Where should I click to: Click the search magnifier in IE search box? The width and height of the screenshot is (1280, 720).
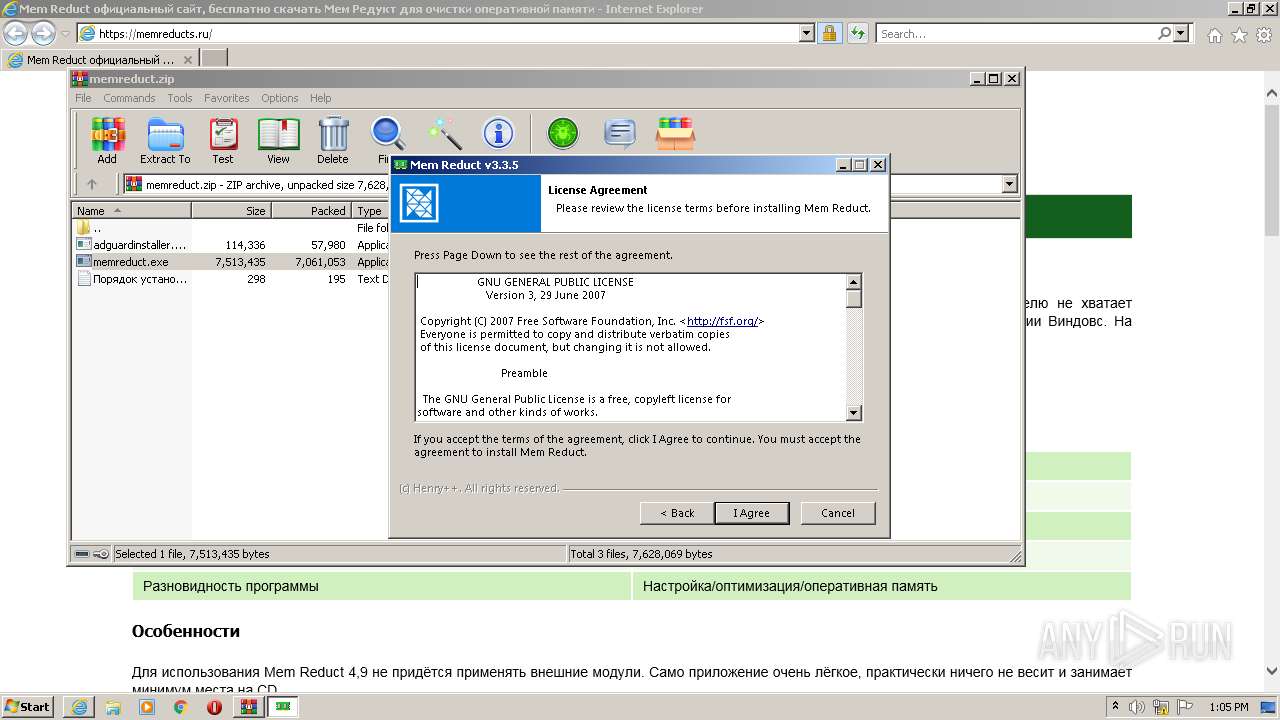pos(1164,33)
